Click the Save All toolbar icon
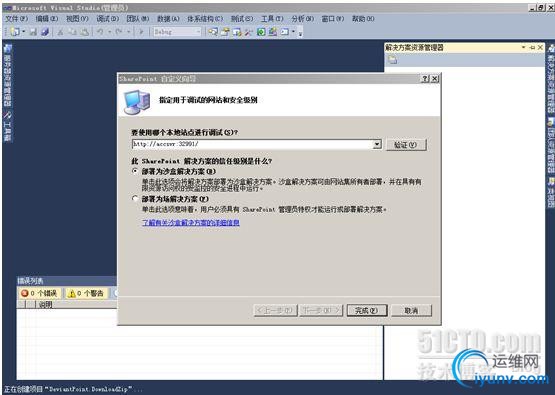Image resolution: width=555 pixels, height=395 pixels. click(x=45, y=32)
